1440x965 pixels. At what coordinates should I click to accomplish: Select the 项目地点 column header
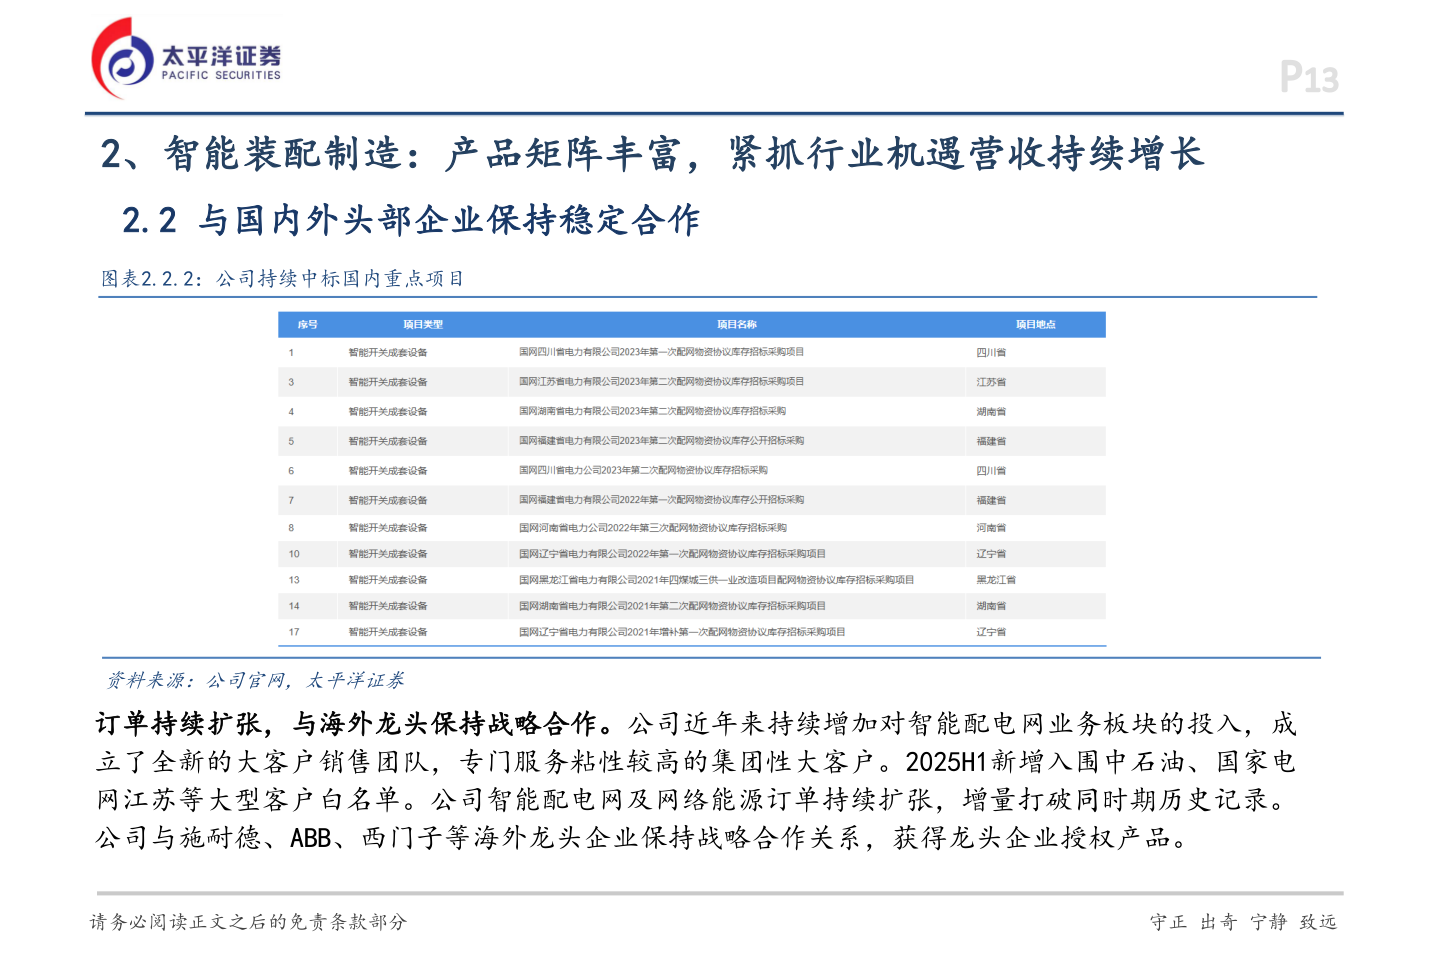pos(1036,324)
